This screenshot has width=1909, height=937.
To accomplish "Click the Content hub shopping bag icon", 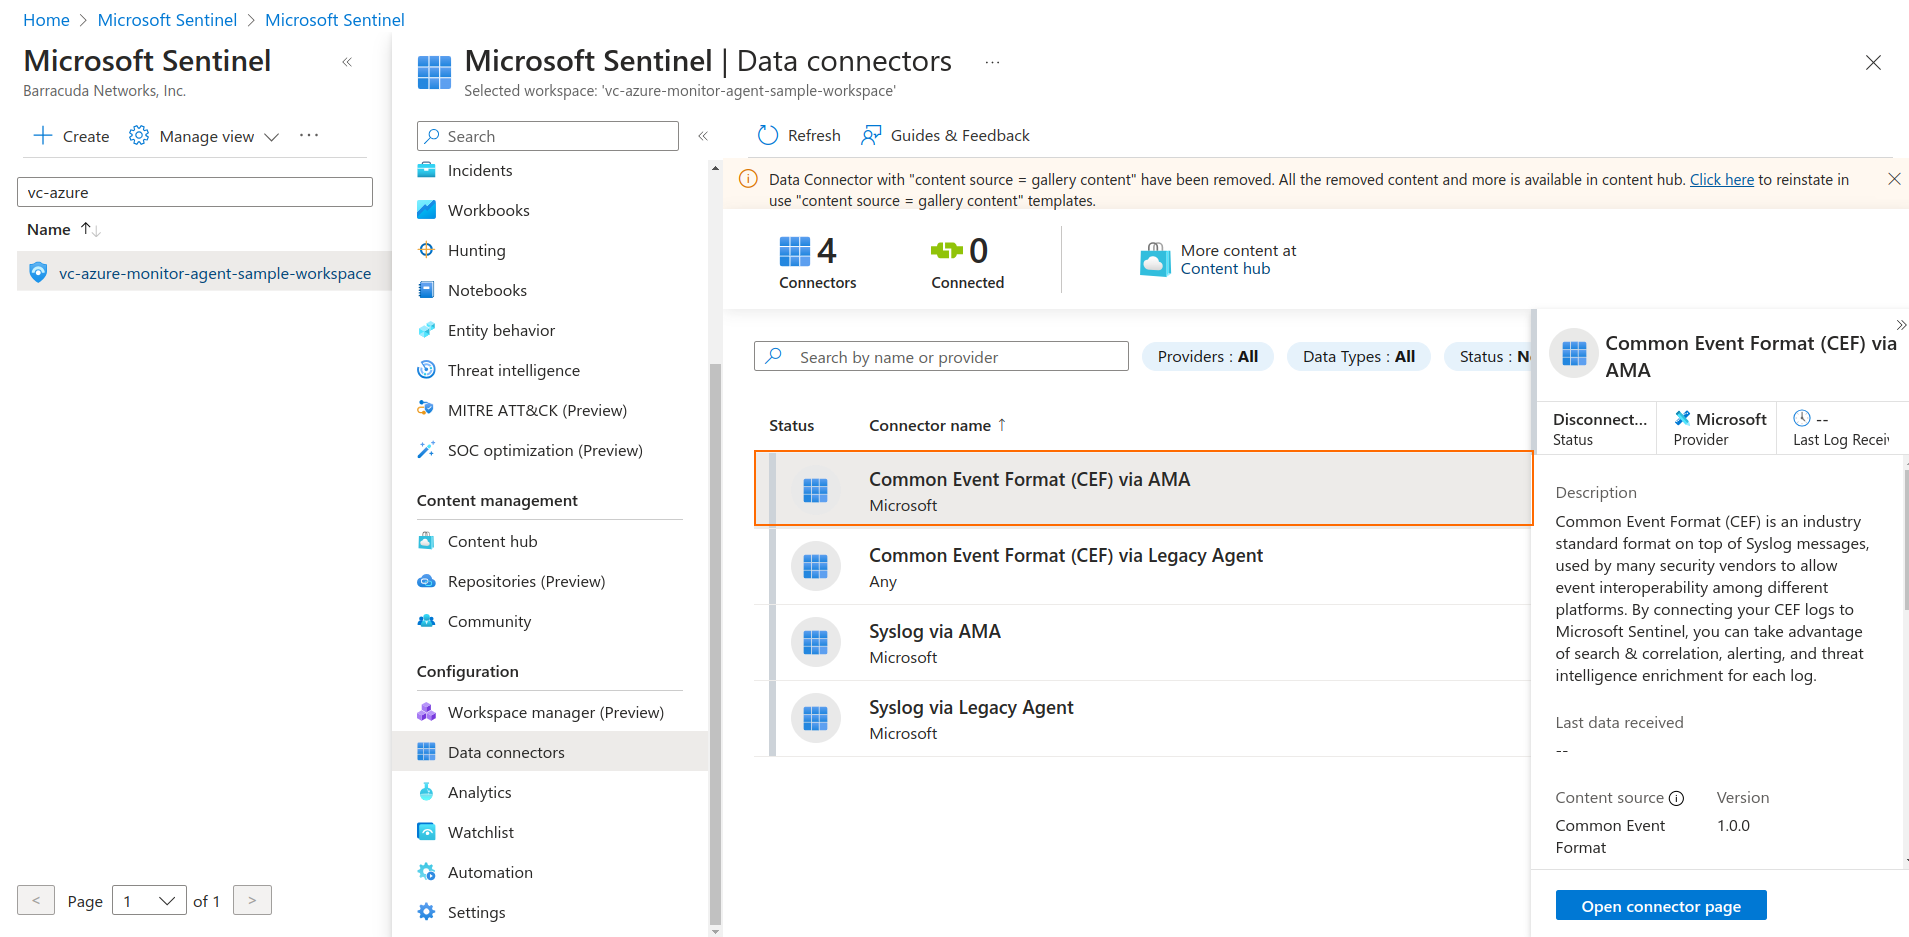I will coord(1155,259).
